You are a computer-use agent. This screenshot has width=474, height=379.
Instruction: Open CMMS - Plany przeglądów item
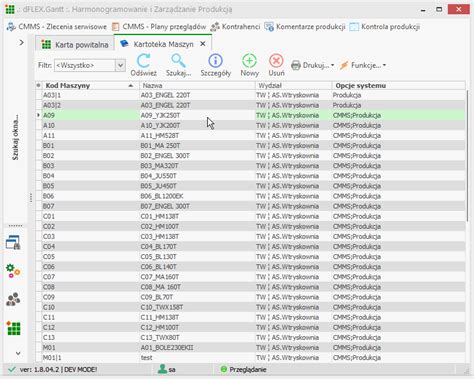point(159,27)
